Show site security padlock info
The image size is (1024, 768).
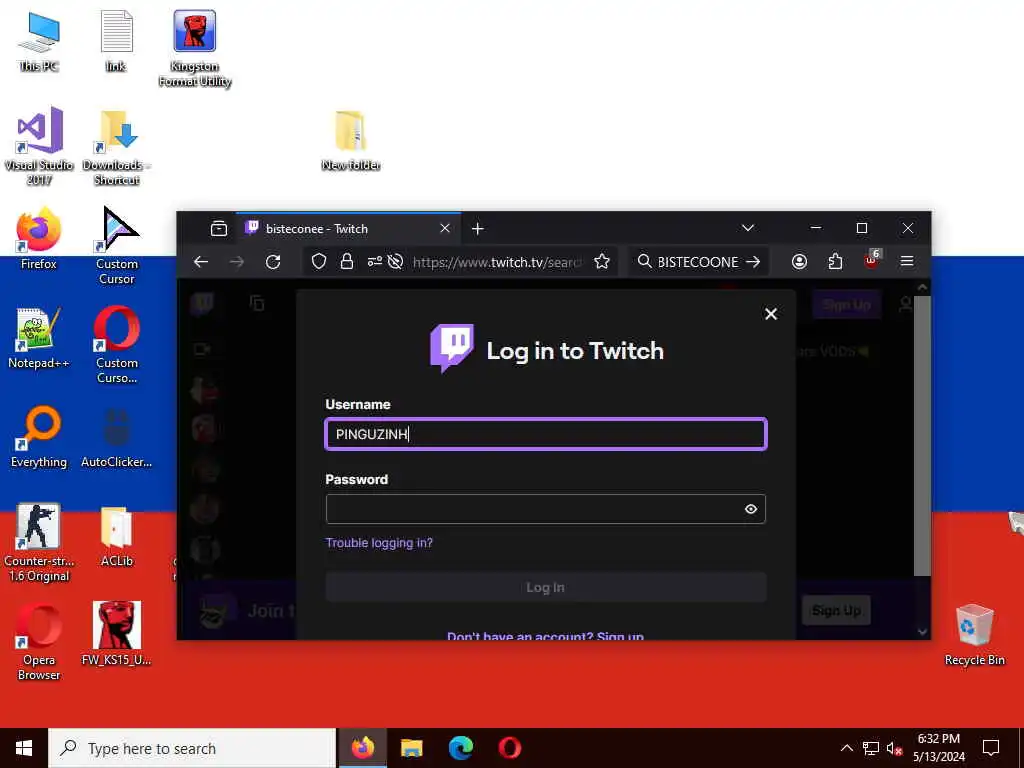(x=347, y=262)
